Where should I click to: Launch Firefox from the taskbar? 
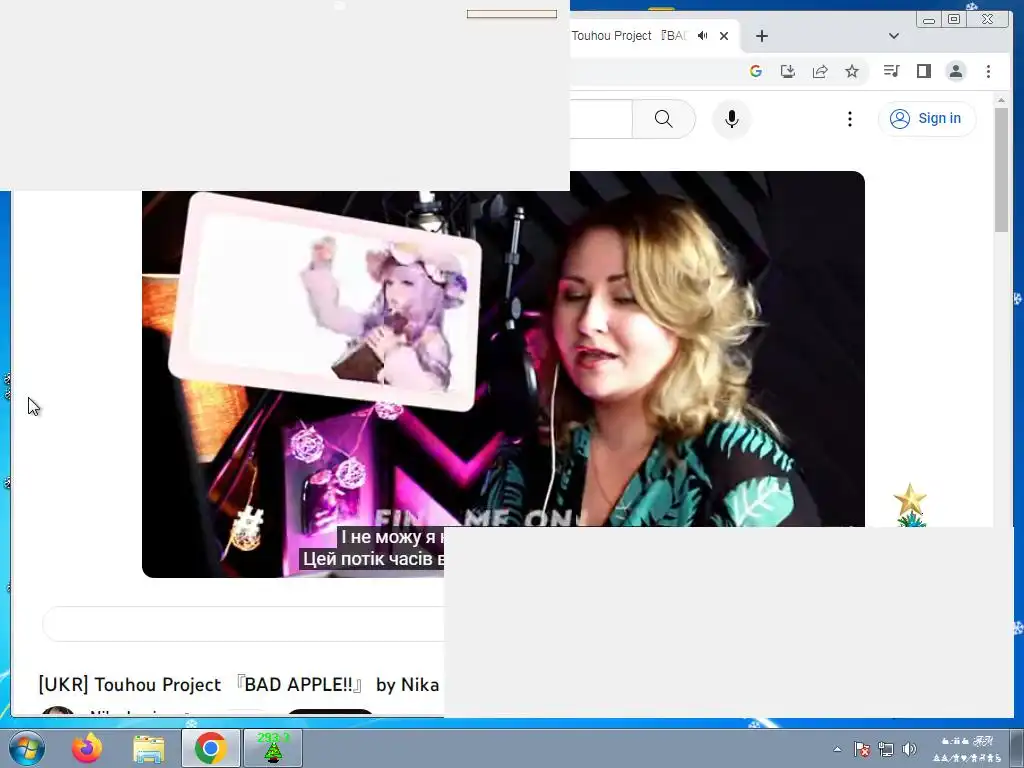(x=87, y=748)
